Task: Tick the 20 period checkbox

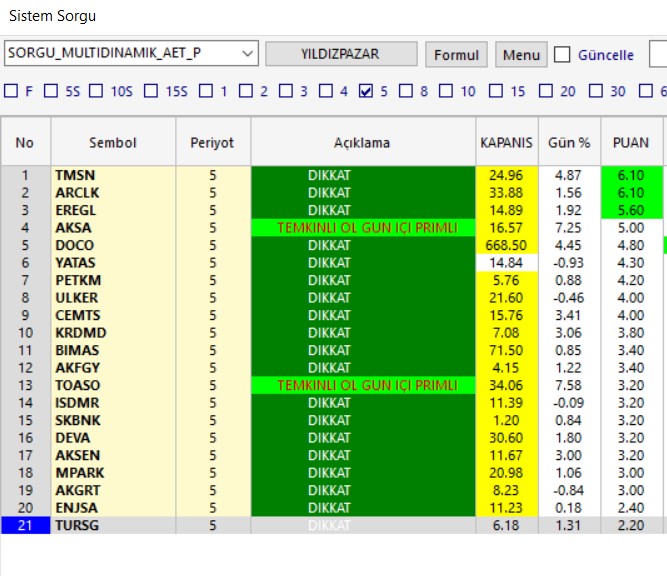Action: point(546,91)
